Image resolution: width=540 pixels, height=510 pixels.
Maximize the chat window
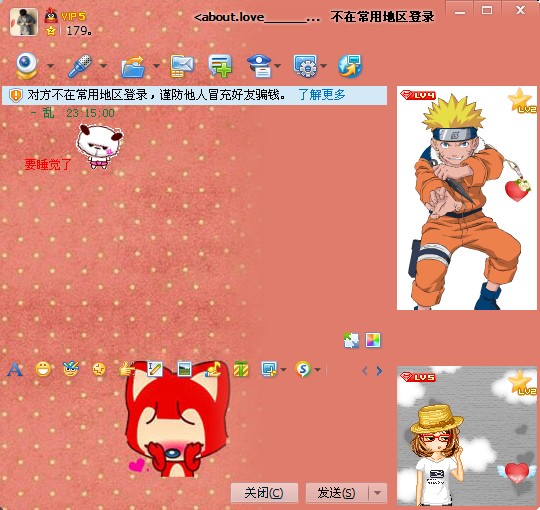point(487,10)
